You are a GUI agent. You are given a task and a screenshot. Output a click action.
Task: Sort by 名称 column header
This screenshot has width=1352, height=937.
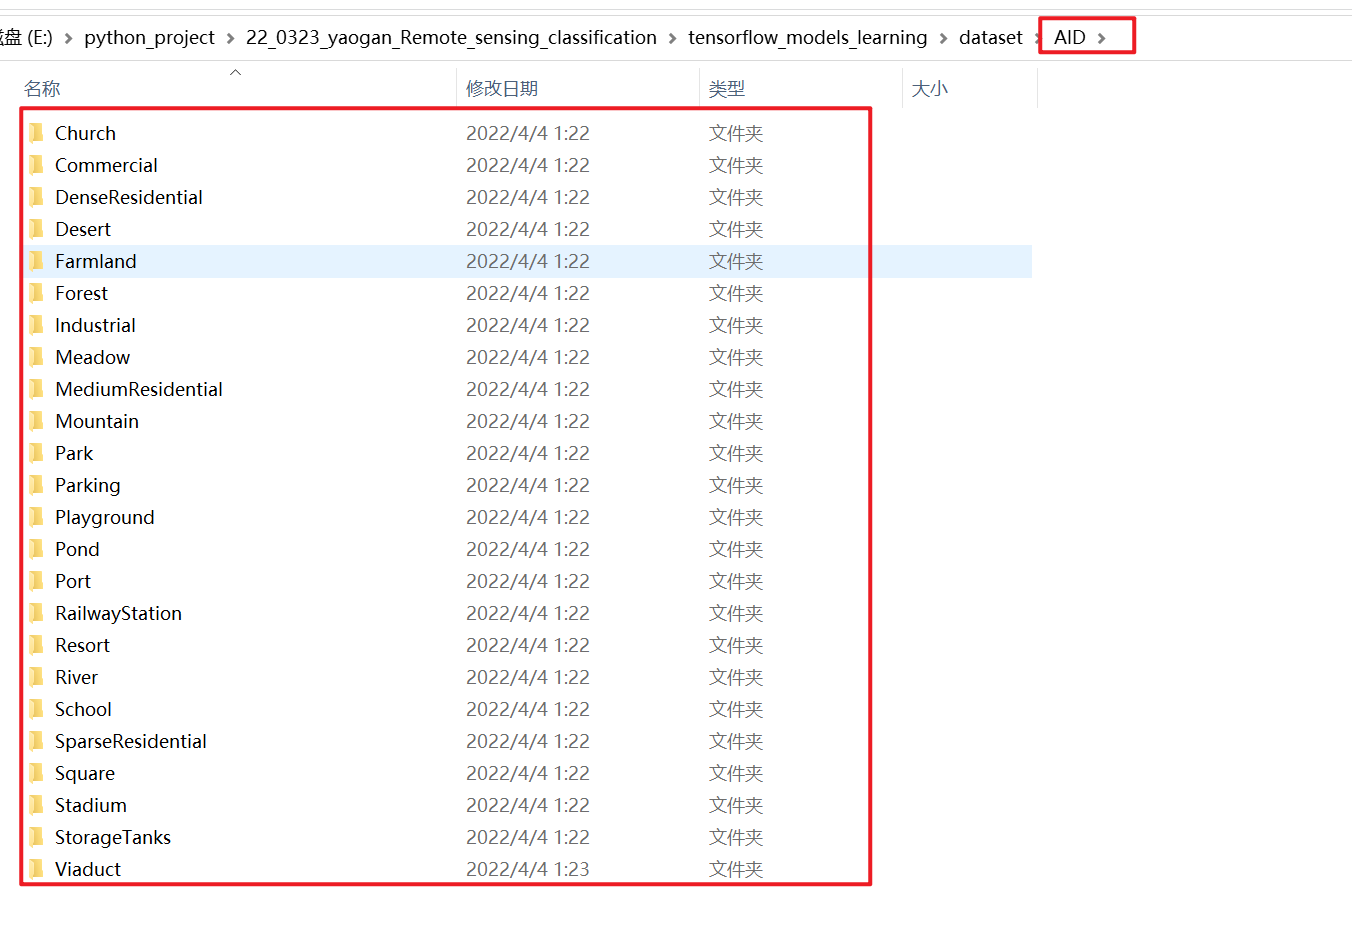tap(42, 88)
